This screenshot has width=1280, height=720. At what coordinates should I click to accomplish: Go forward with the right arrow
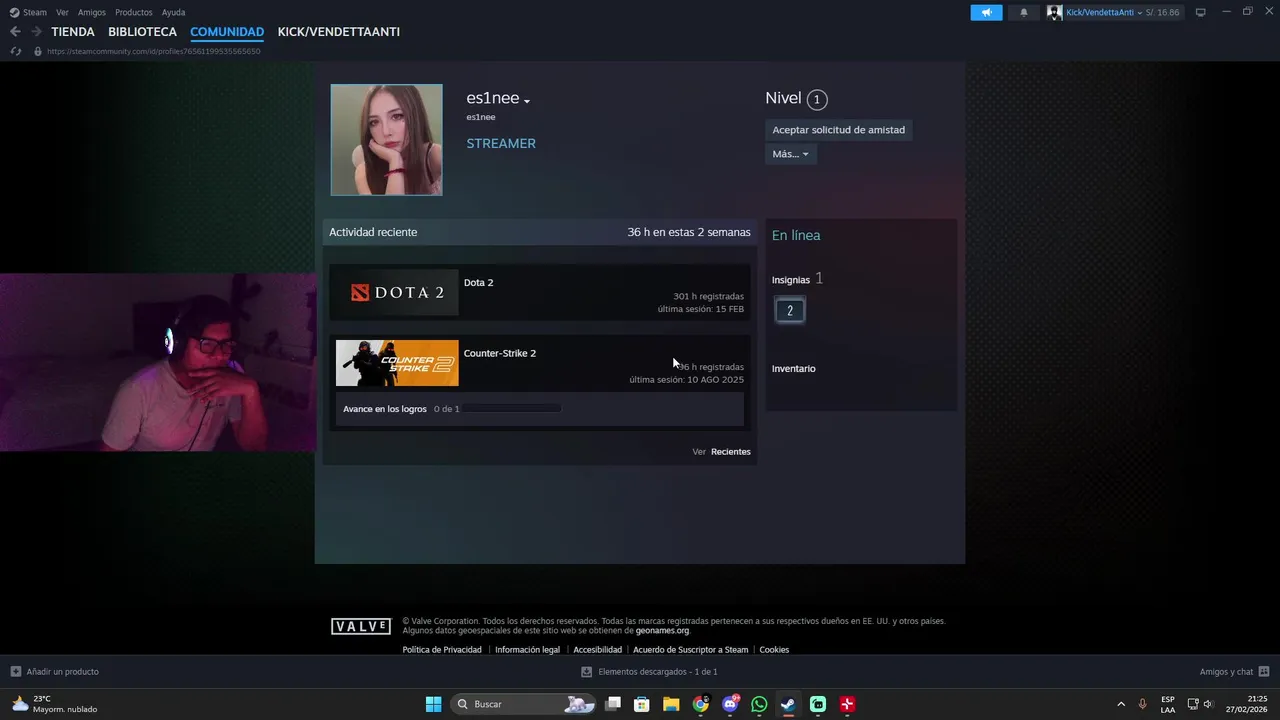tap(36, 32)
